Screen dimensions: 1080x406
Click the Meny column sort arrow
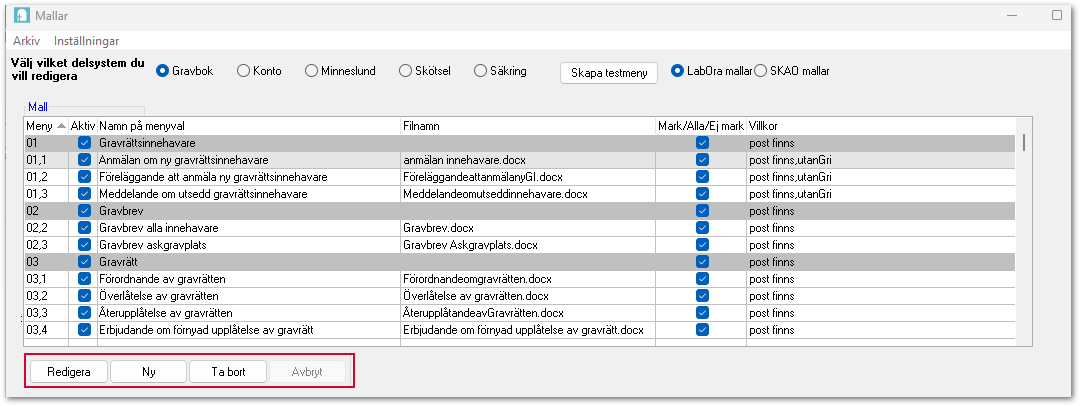click(x=62, y=126)
